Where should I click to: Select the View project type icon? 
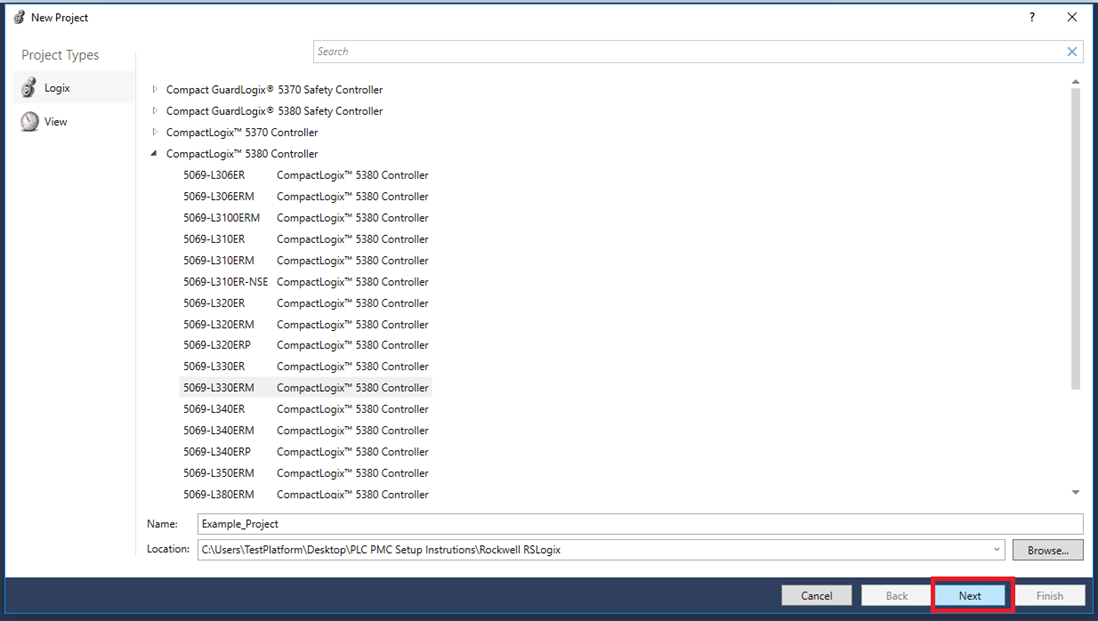pyautogui.click(x=29, y=122)
